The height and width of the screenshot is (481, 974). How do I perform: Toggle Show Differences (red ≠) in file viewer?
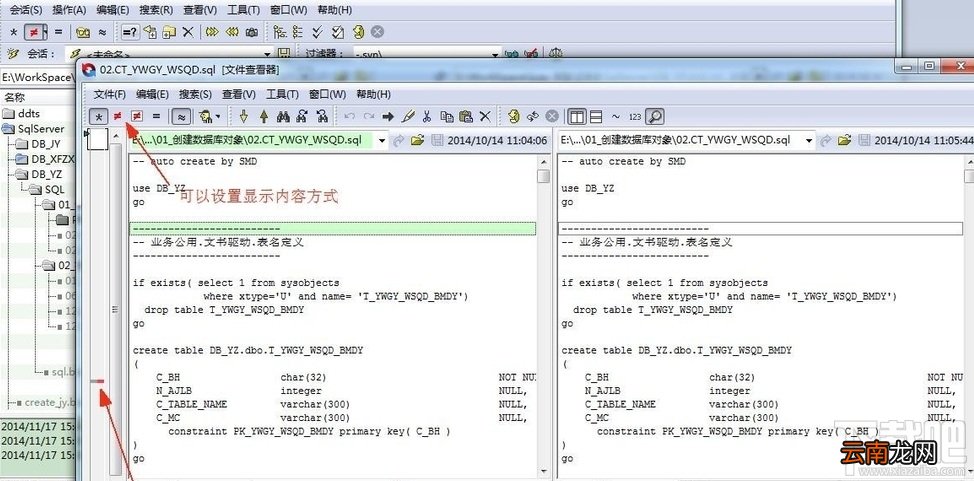(x=117, y=116)
